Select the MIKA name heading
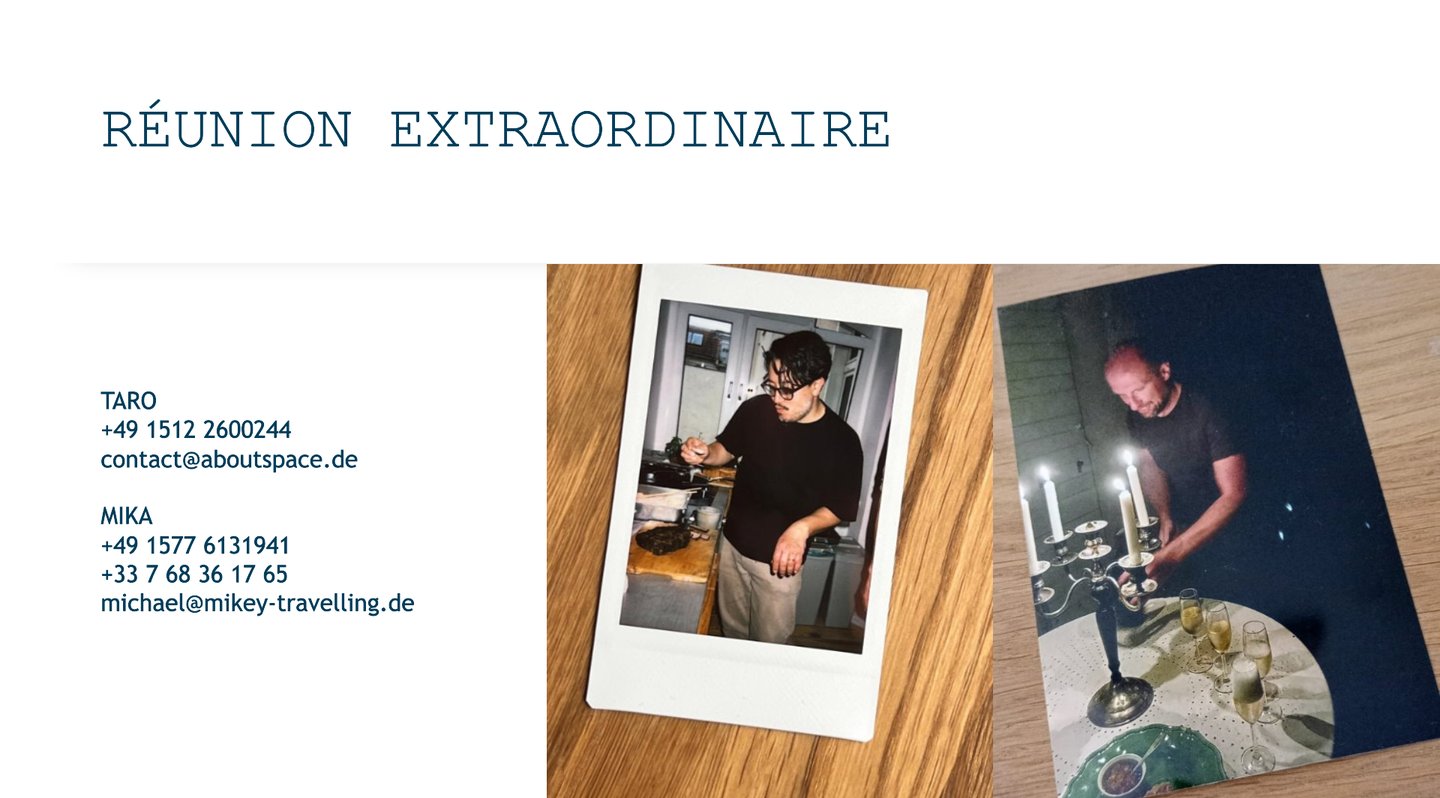1440x798 pixels. coord(126,517)
